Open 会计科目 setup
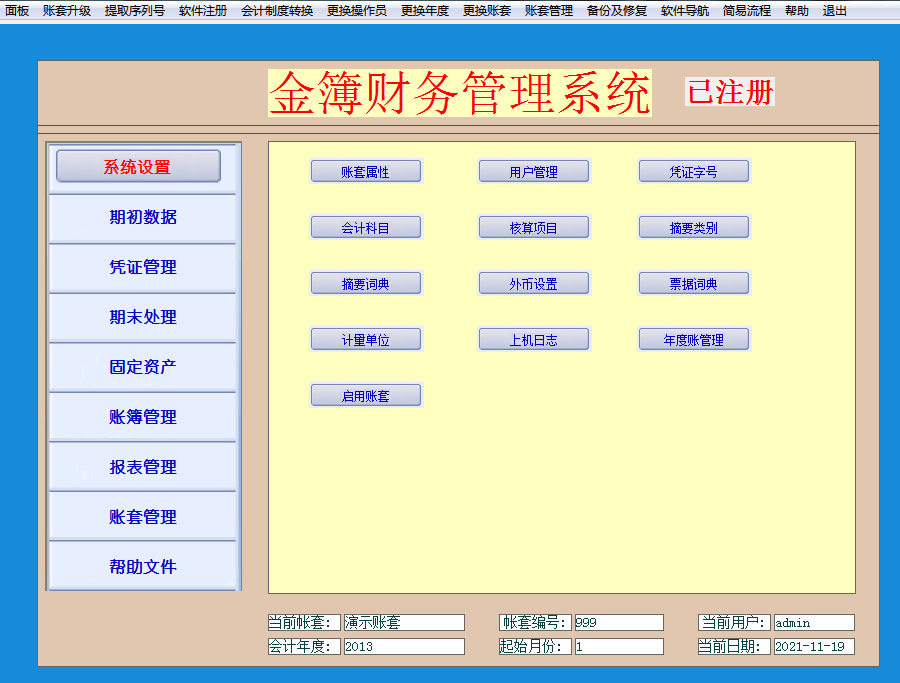 [x=366, y=227]
